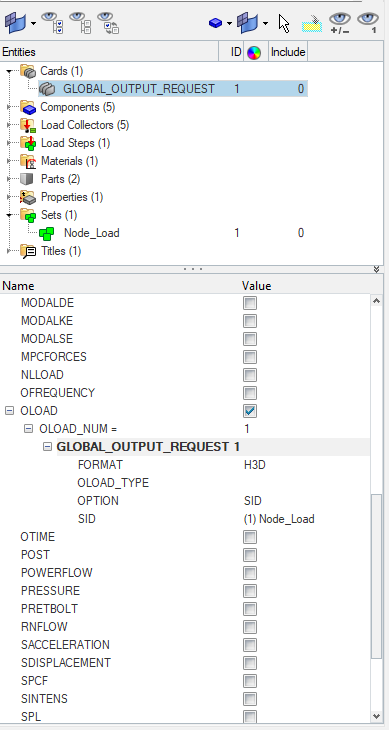
Task: Click the blue solid component view icon
Action: coord(215,22)
